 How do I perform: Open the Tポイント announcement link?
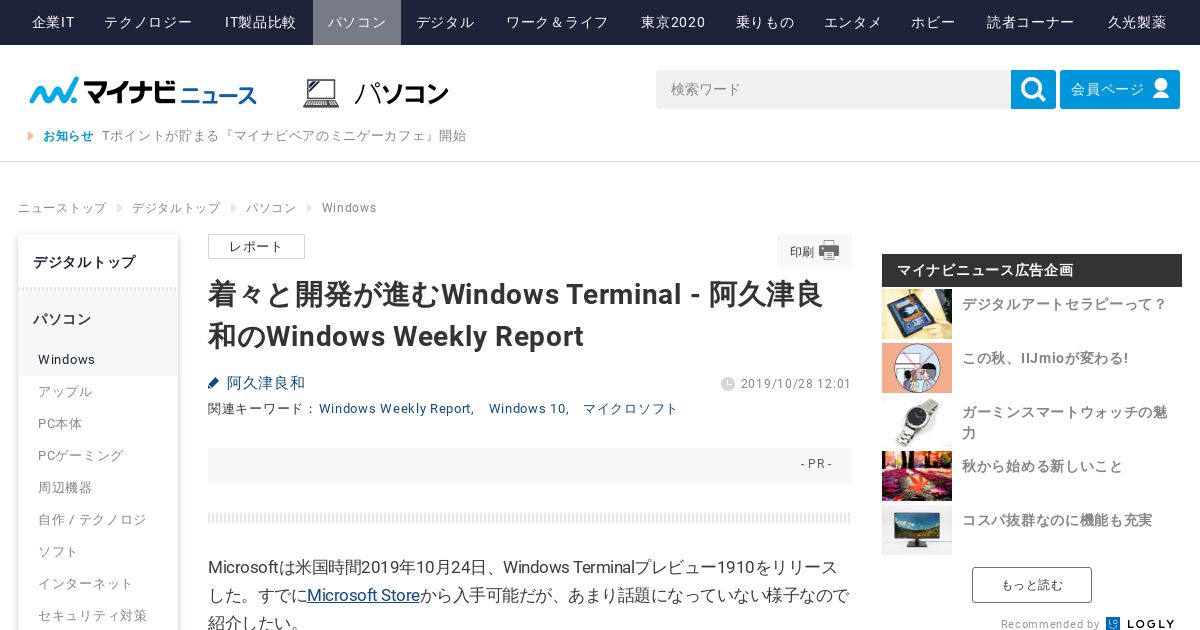284,136
